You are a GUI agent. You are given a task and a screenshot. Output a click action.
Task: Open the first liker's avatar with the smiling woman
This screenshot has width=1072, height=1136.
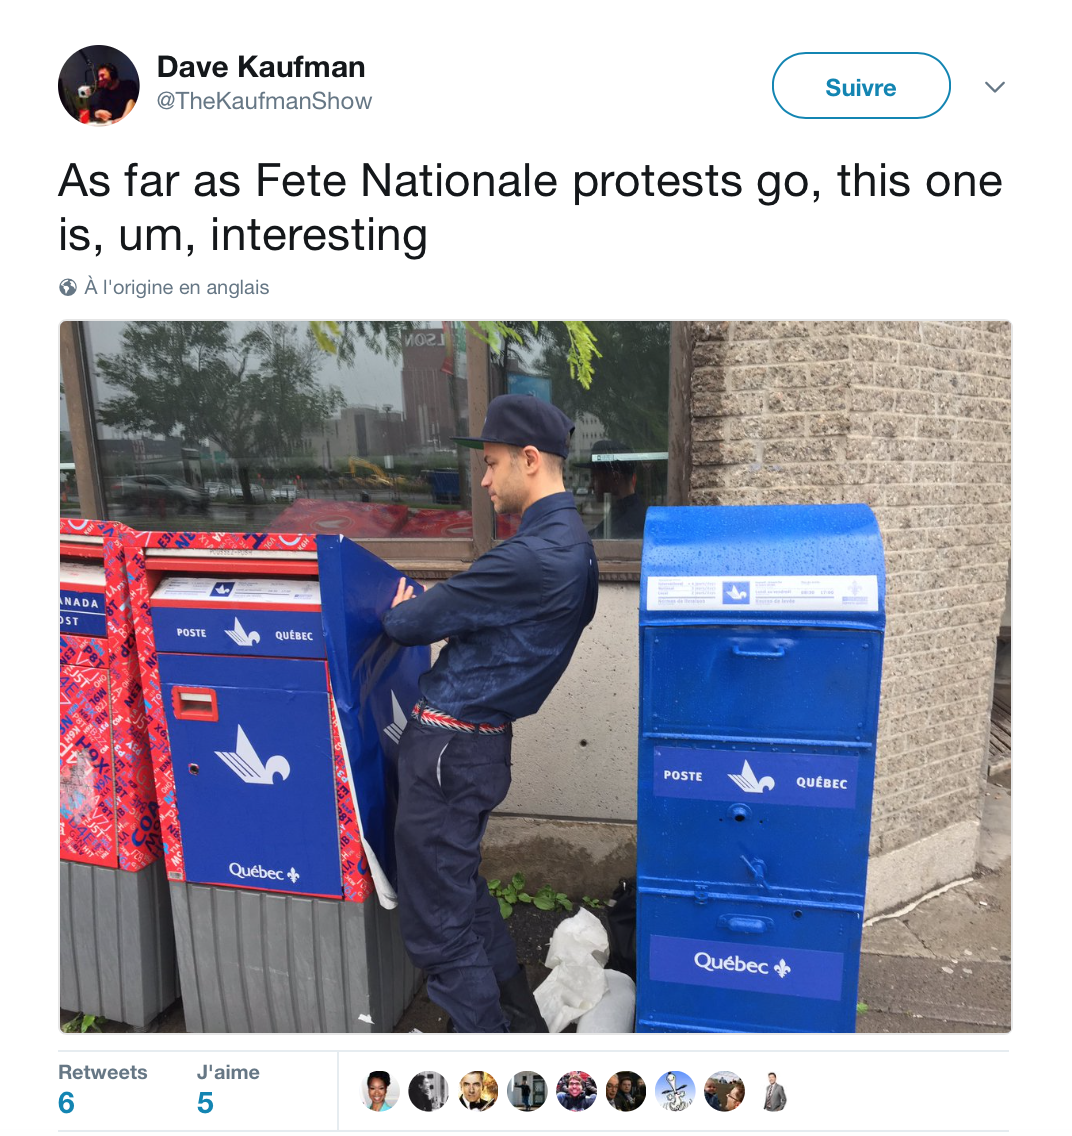[380, 1091]
